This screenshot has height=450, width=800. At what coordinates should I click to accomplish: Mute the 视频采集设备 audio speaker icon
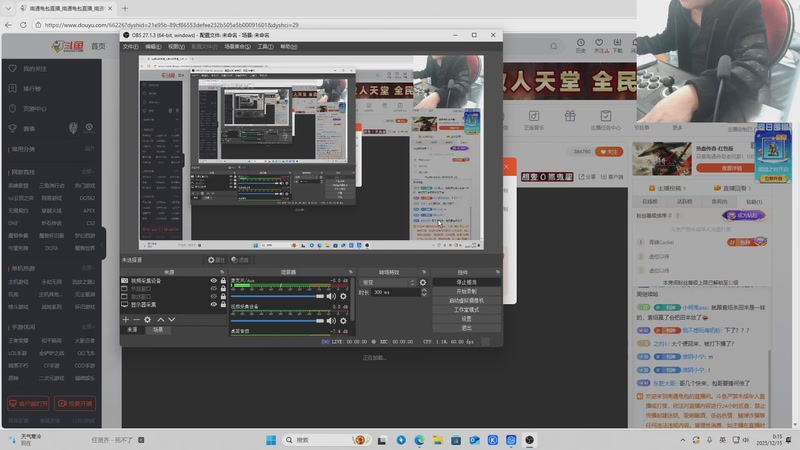331,321
